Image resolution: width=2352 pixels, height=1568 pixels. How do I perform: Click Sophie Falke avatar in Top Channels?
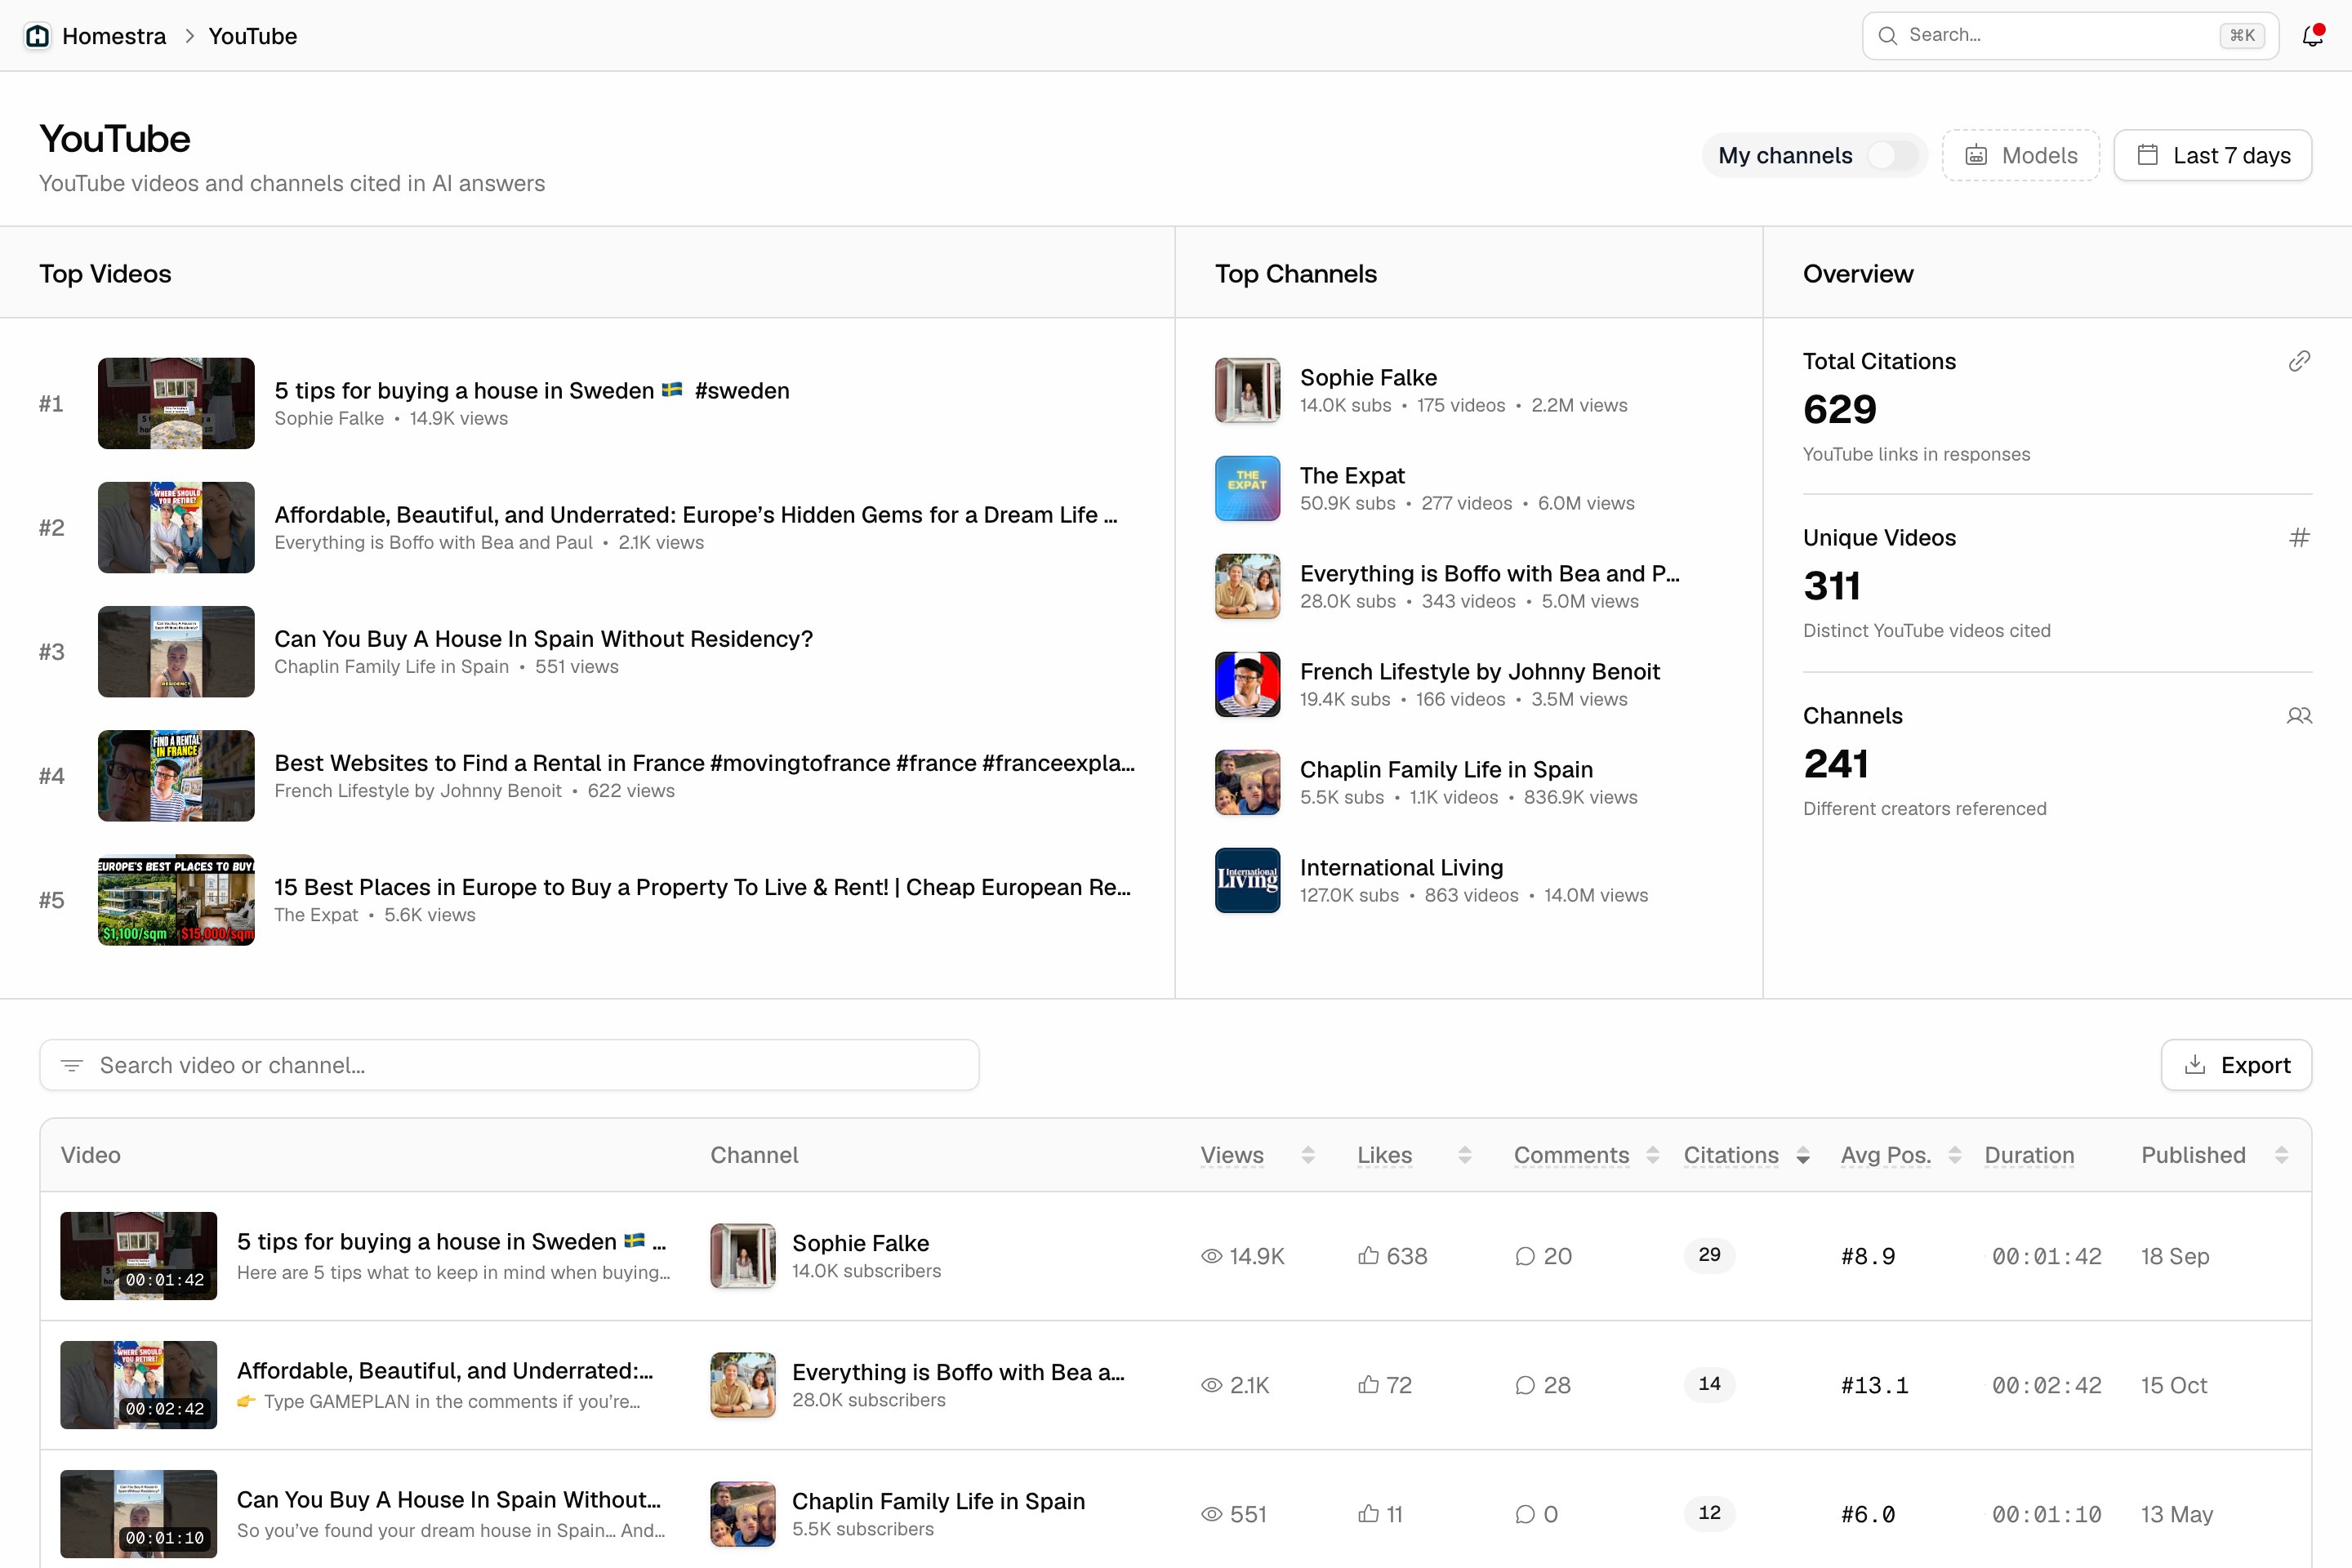coord(1247,390)
